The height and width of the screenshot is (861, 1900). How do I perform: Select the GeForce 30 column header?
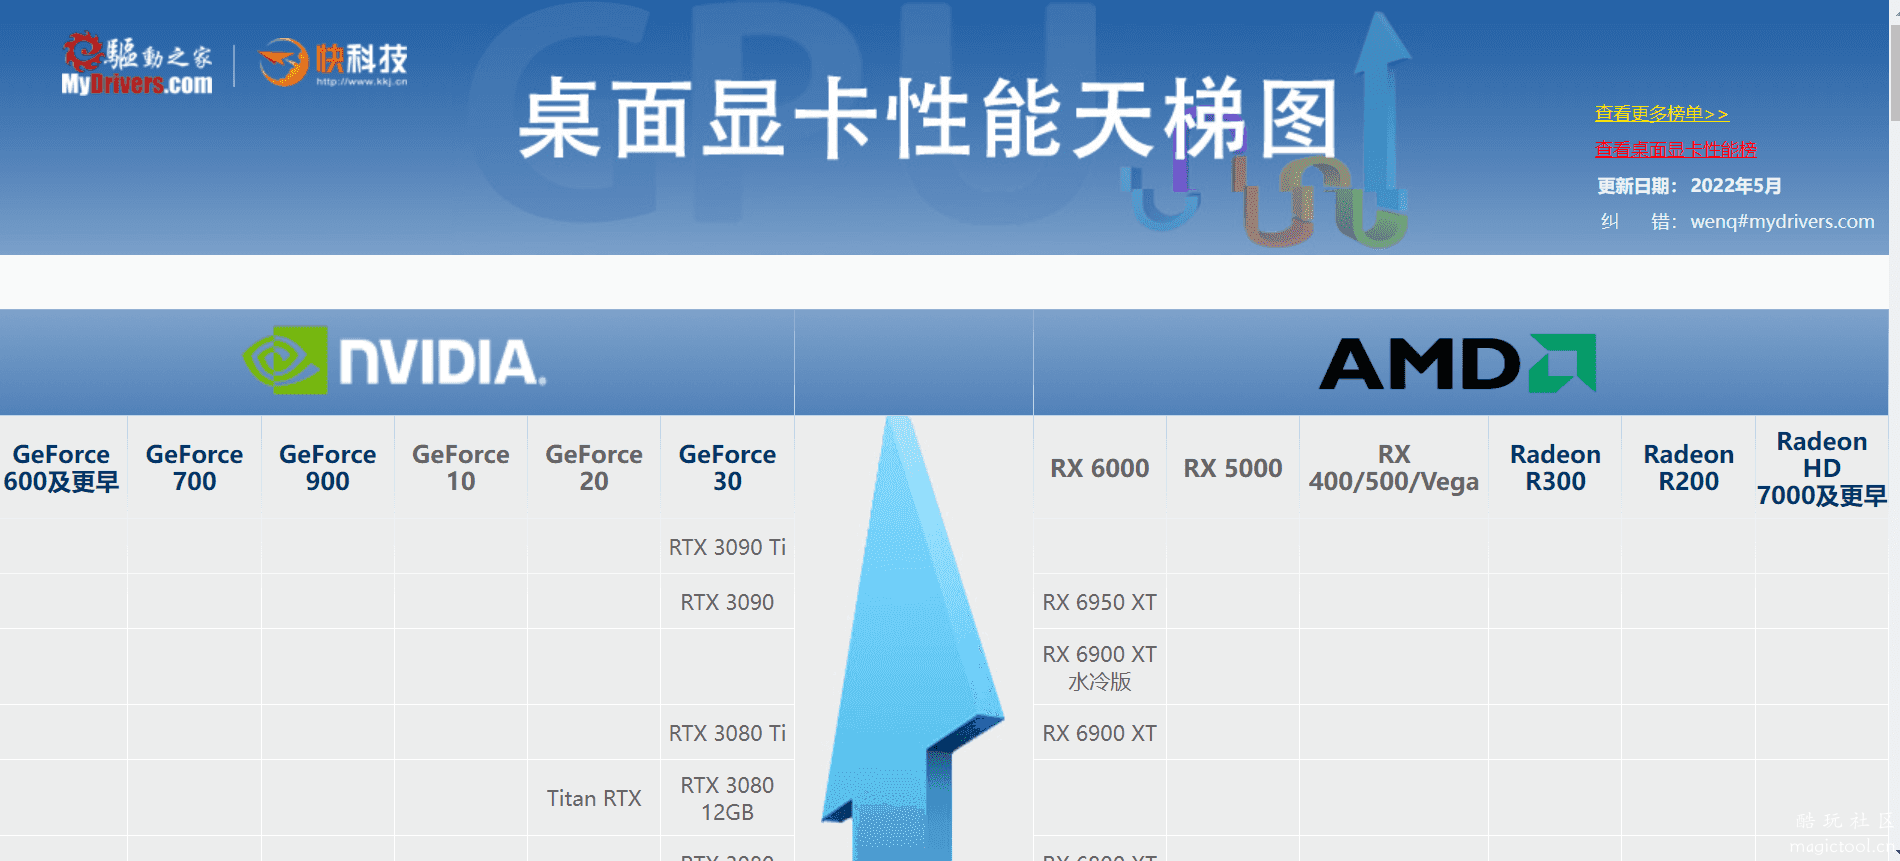(727, 468)
